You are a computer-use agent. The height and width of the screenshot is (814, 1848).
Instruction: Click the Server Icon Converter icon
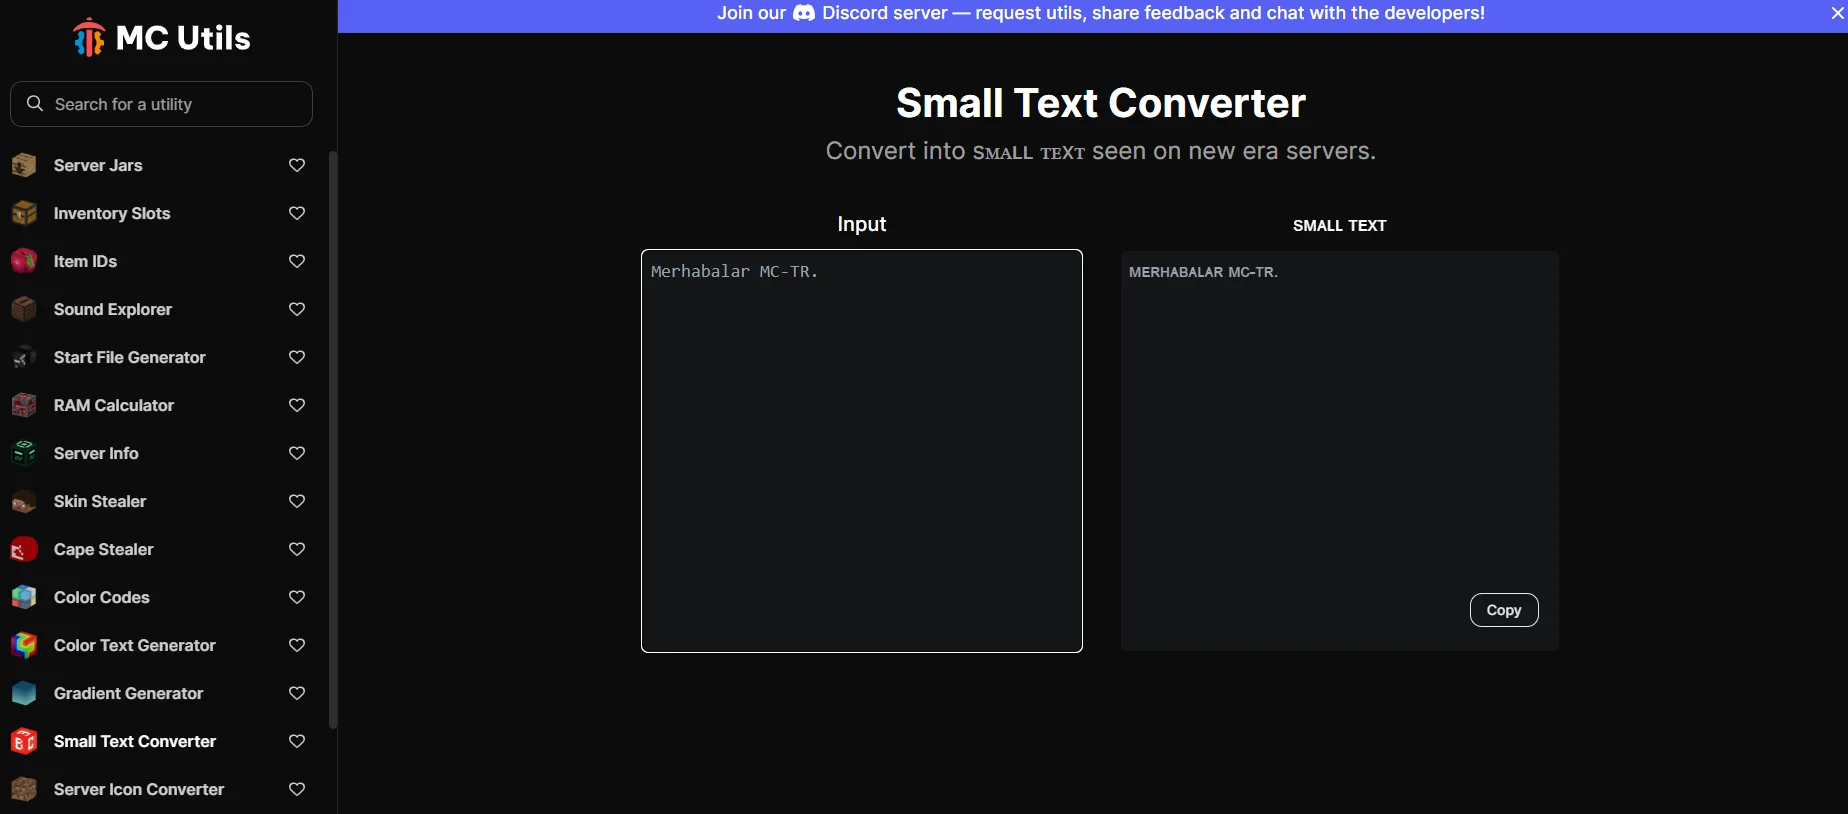[24, 789]
